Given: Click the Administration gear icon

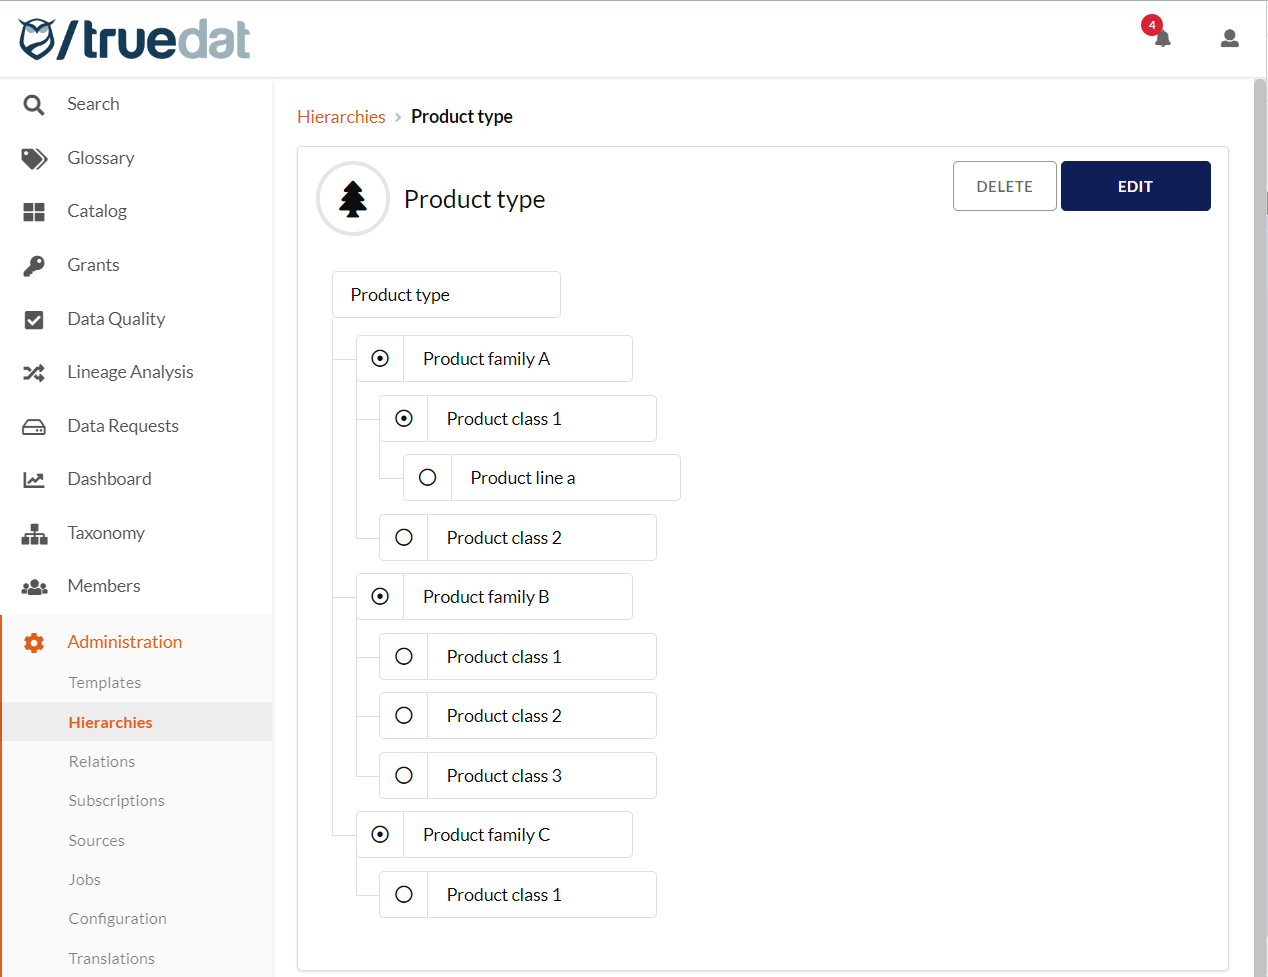Looking at the screenshot, I should pyautogui.click(x=34, y=643).
